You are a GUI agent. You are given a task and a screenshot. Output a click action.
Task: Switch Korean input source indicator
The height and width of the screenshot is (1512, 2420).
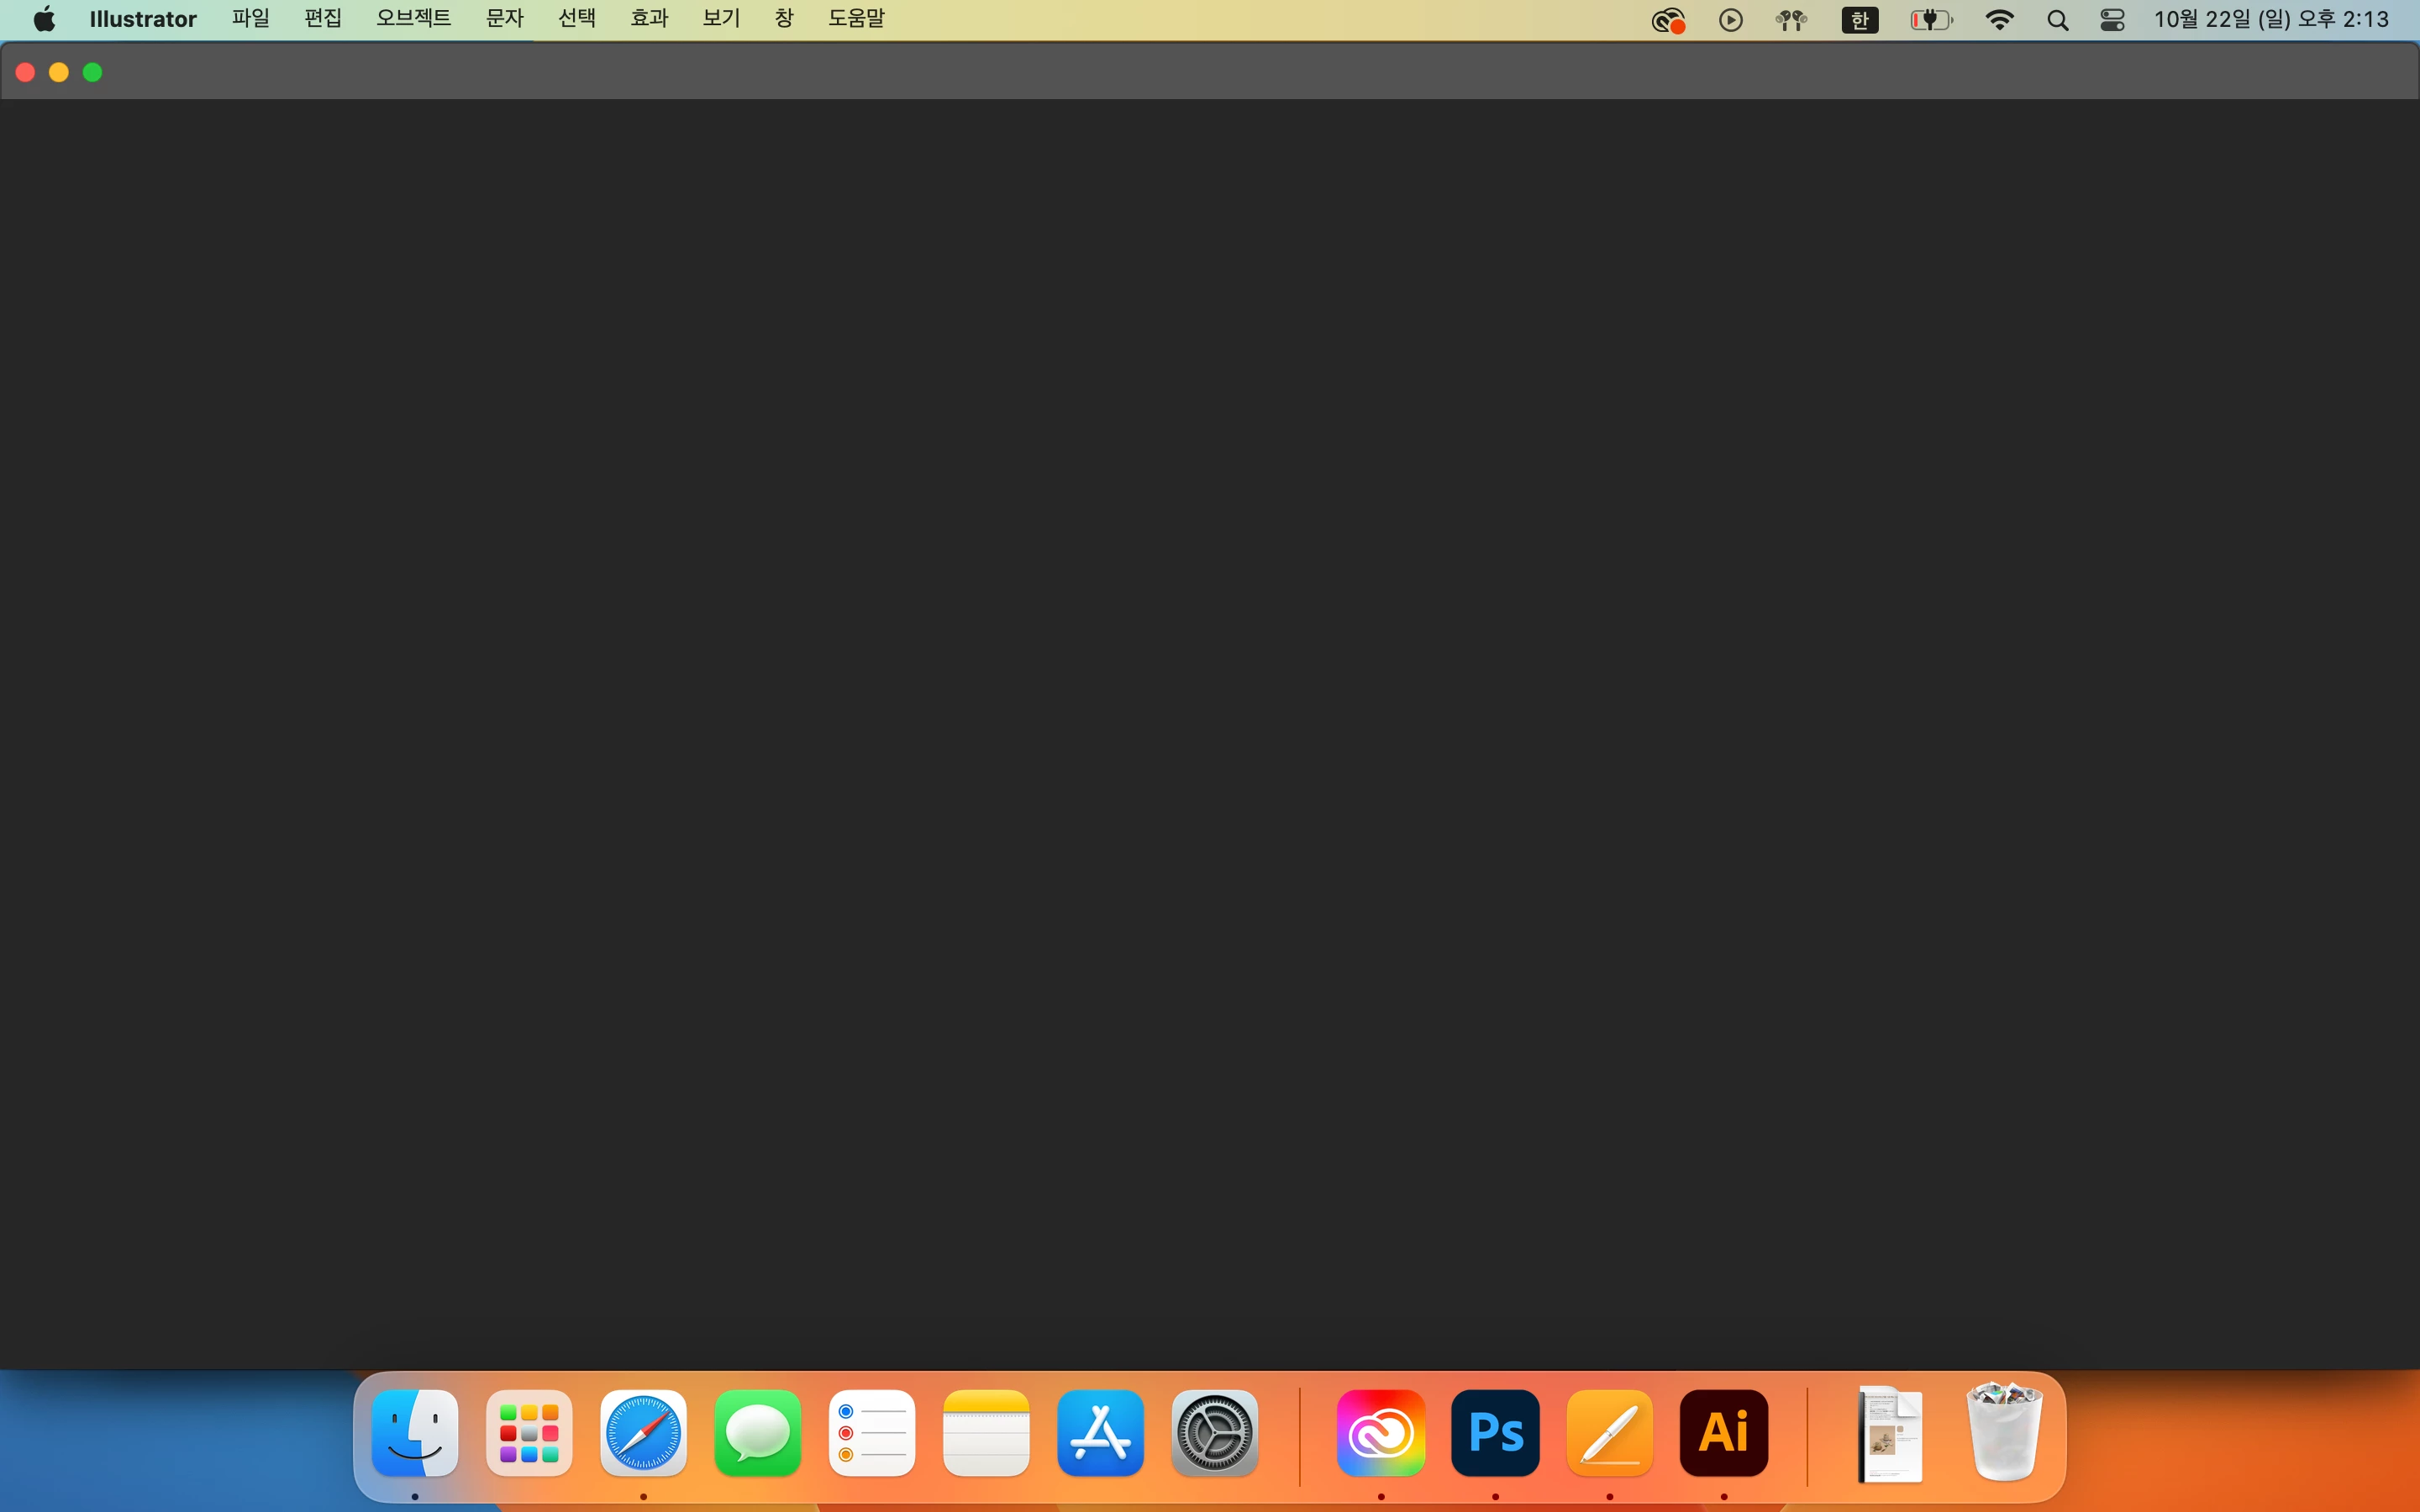pos(1859,20)
